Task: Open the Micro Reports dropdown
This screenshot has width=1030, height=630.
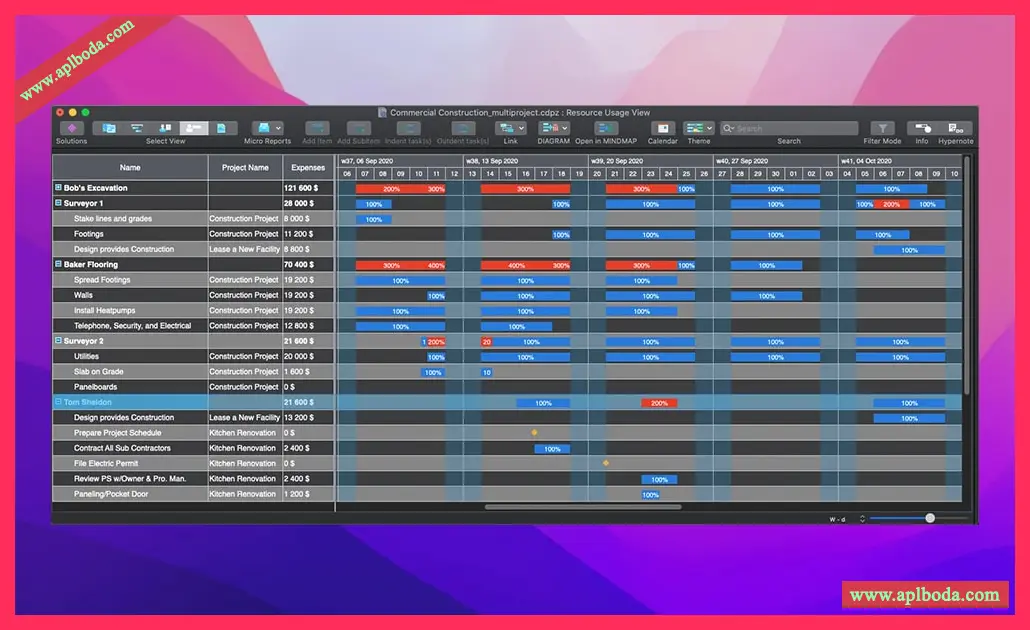Action: pos(268,128)
